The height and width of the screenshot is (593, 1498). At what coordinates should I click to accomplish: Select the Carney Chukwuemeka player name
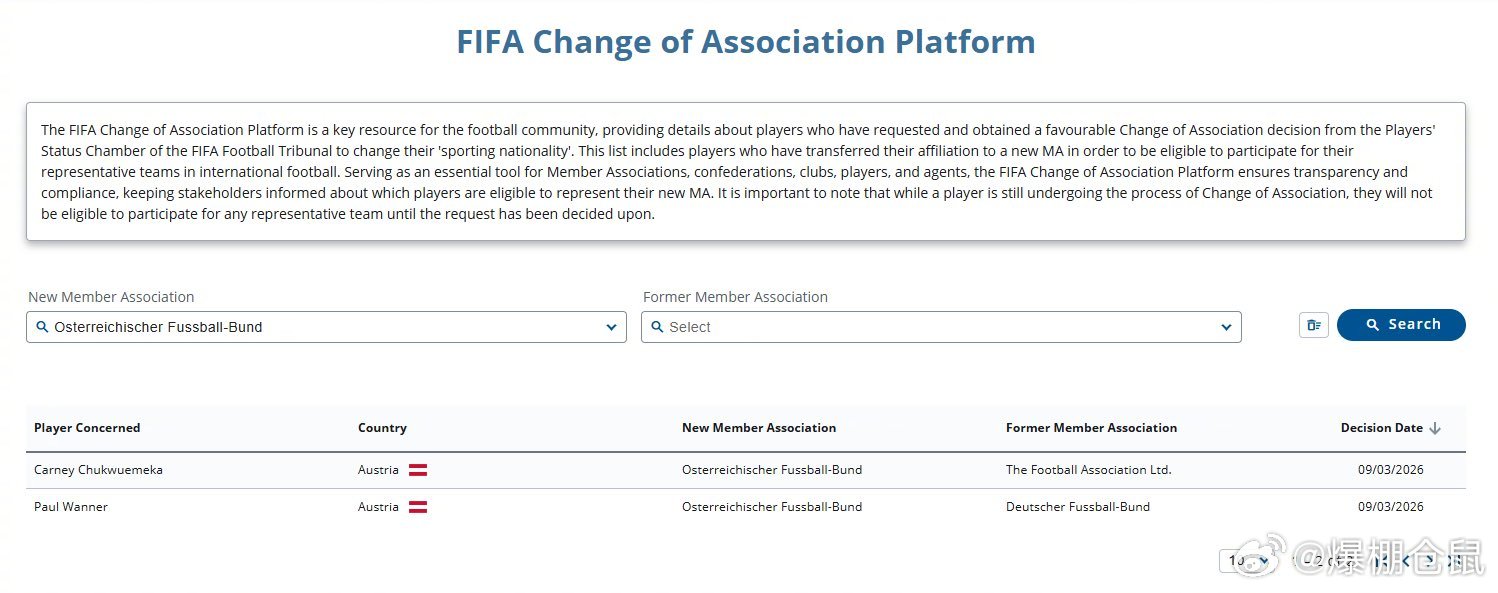pyautogui.click(x=98, y=470)
